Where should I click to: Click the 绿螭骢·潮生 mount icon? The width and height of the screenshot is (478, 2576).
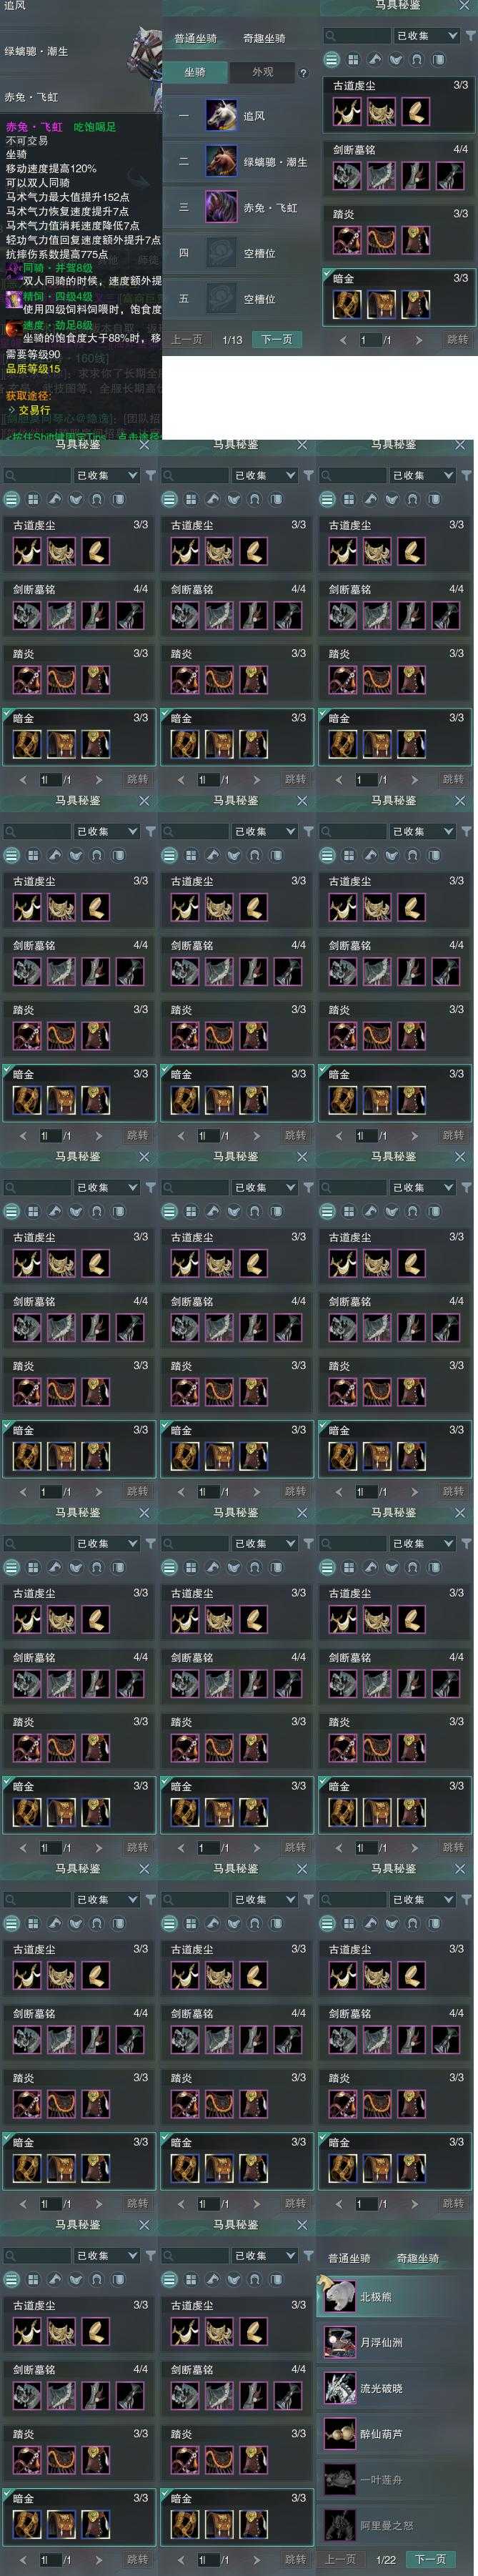click(x=221, y=161)
